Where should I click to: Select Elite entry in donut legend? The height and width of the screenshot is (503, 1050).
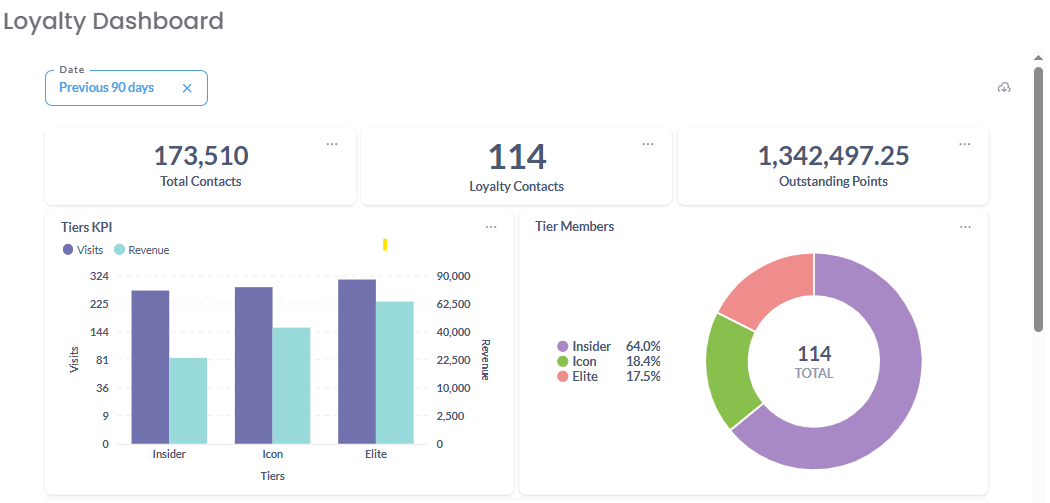(x=578, y=376)
